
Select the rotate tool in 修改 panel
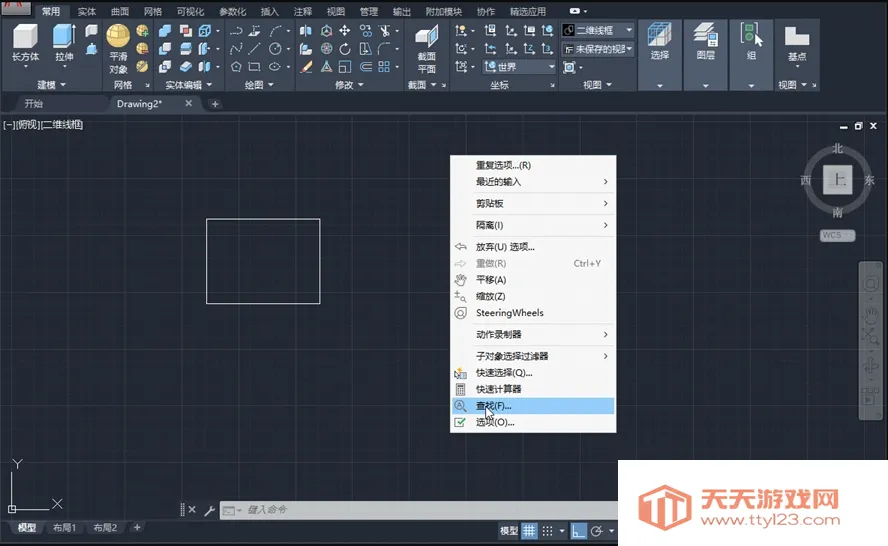coord(345,49)
